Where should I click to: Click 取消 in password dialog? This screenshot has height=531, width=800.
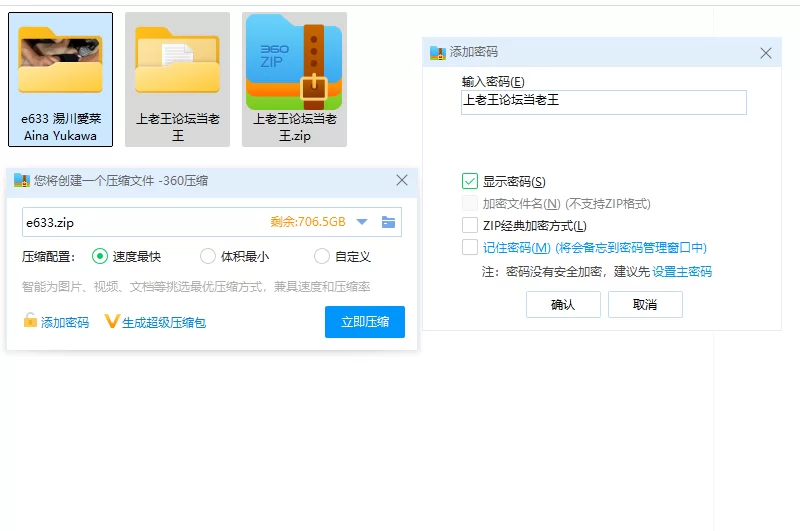(645, 305)
